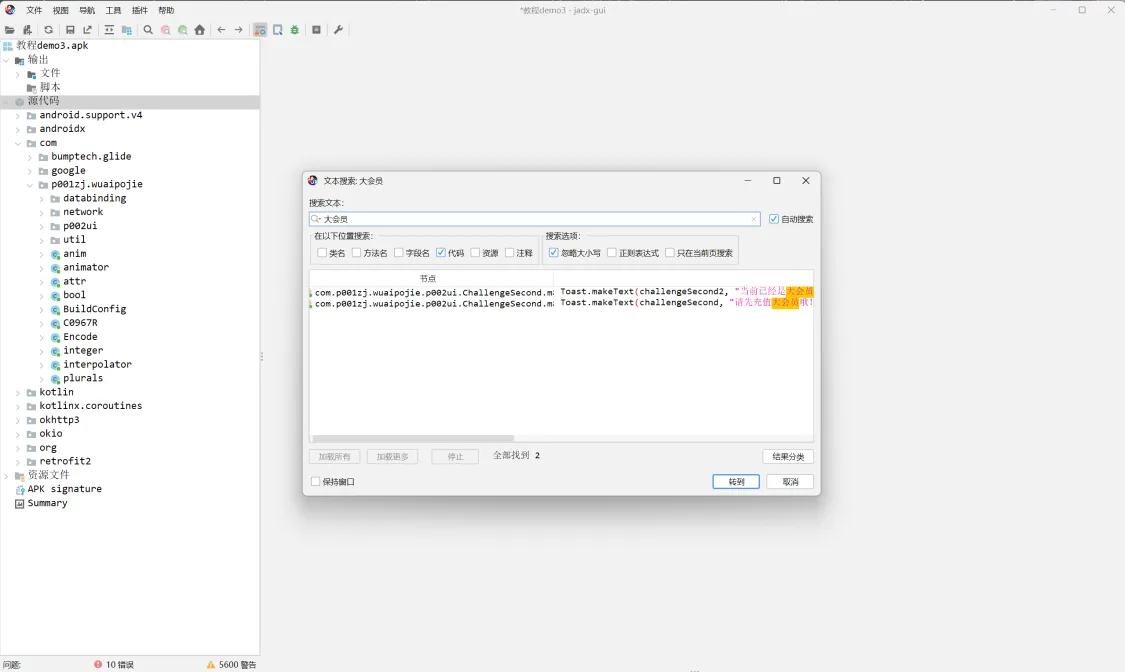Screen dimensions: 1125x672
Task: Toggle the flatten packages toolbar icon
Action: pos(127,30)
